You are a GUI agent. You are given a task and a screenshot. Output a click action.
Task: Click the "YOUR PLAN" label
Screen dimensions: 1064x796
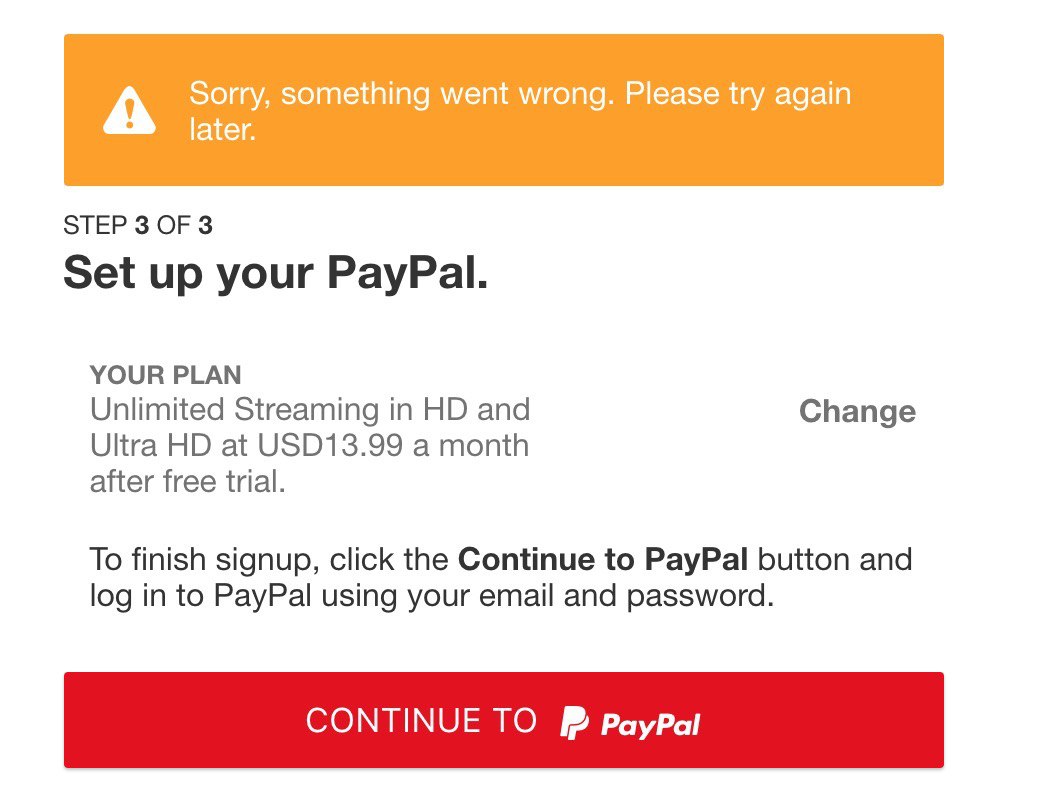(165, 376)
